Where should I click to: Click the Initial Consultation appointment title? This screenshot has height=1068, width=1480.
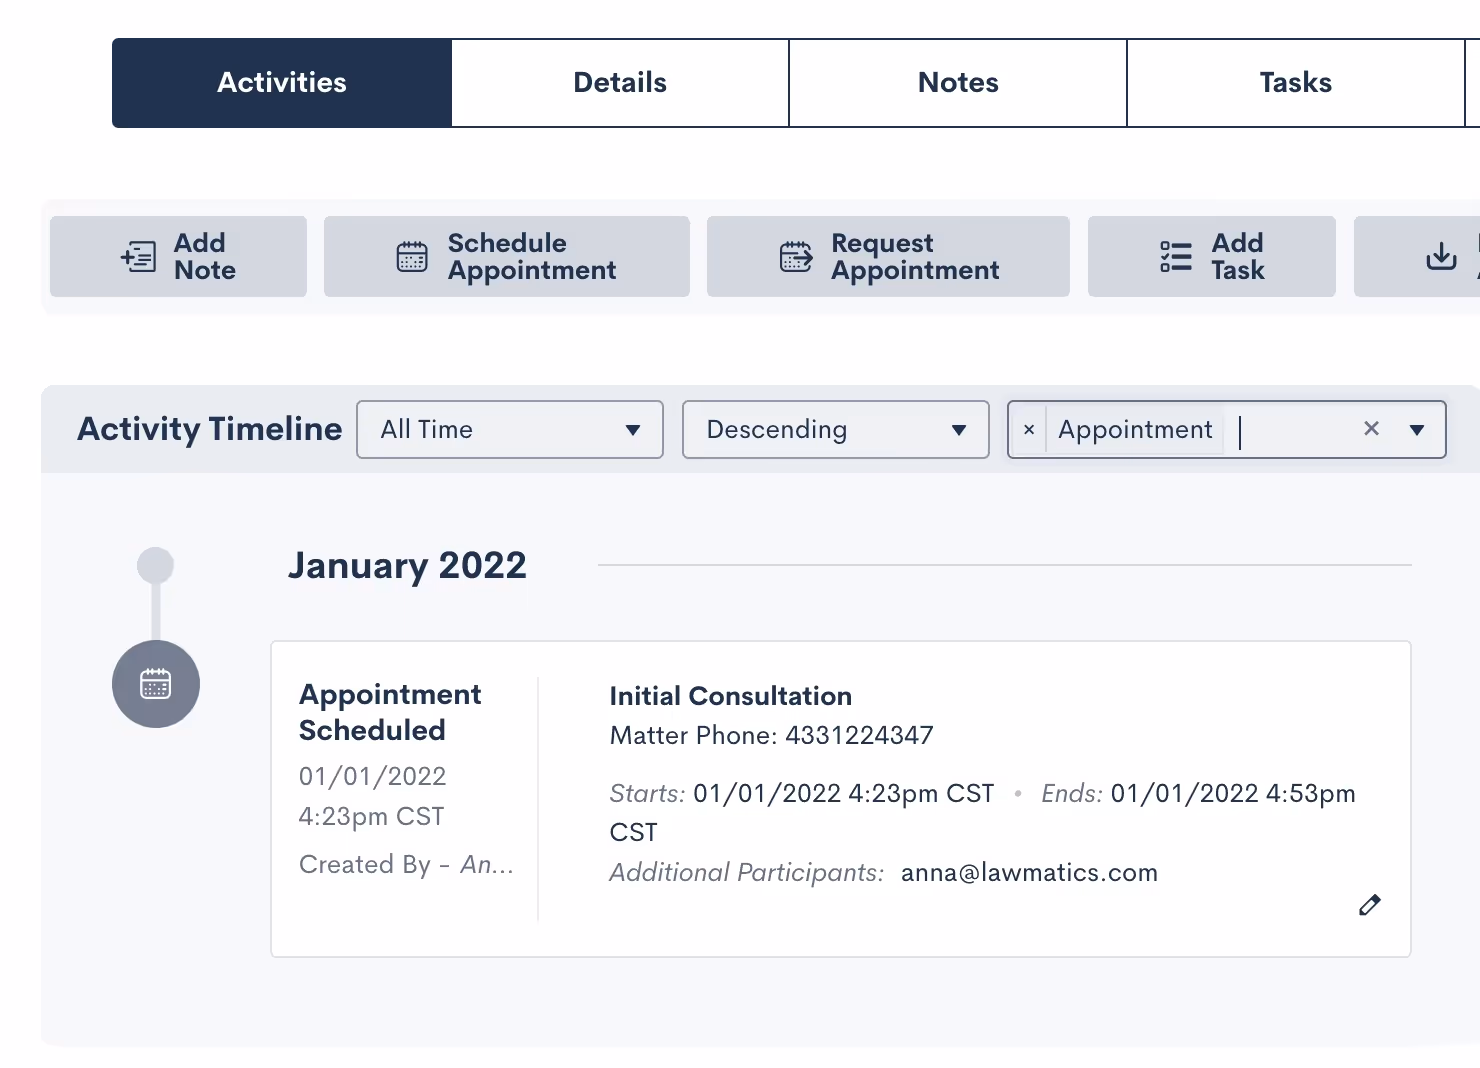[x=731, y=696]
